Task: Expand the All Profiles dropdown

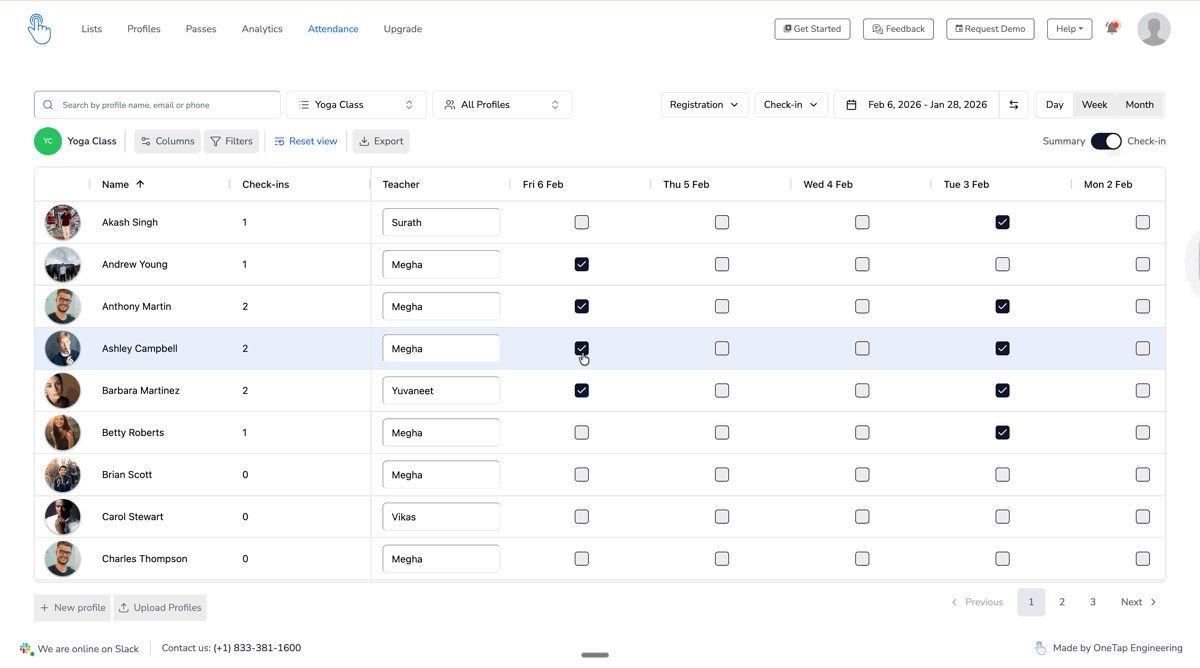Action: [502, 105]
